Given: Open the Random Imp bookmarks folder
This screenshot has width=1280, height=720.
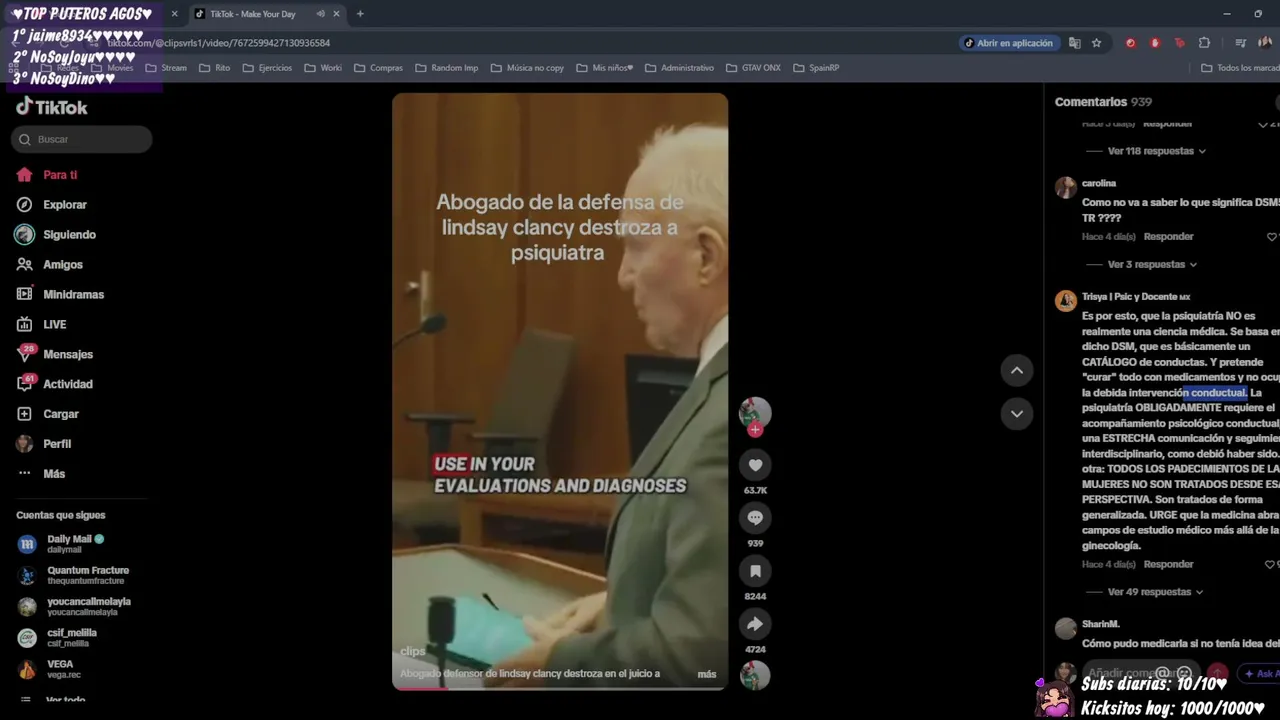Looking at the screenshot, I should 446,68.
